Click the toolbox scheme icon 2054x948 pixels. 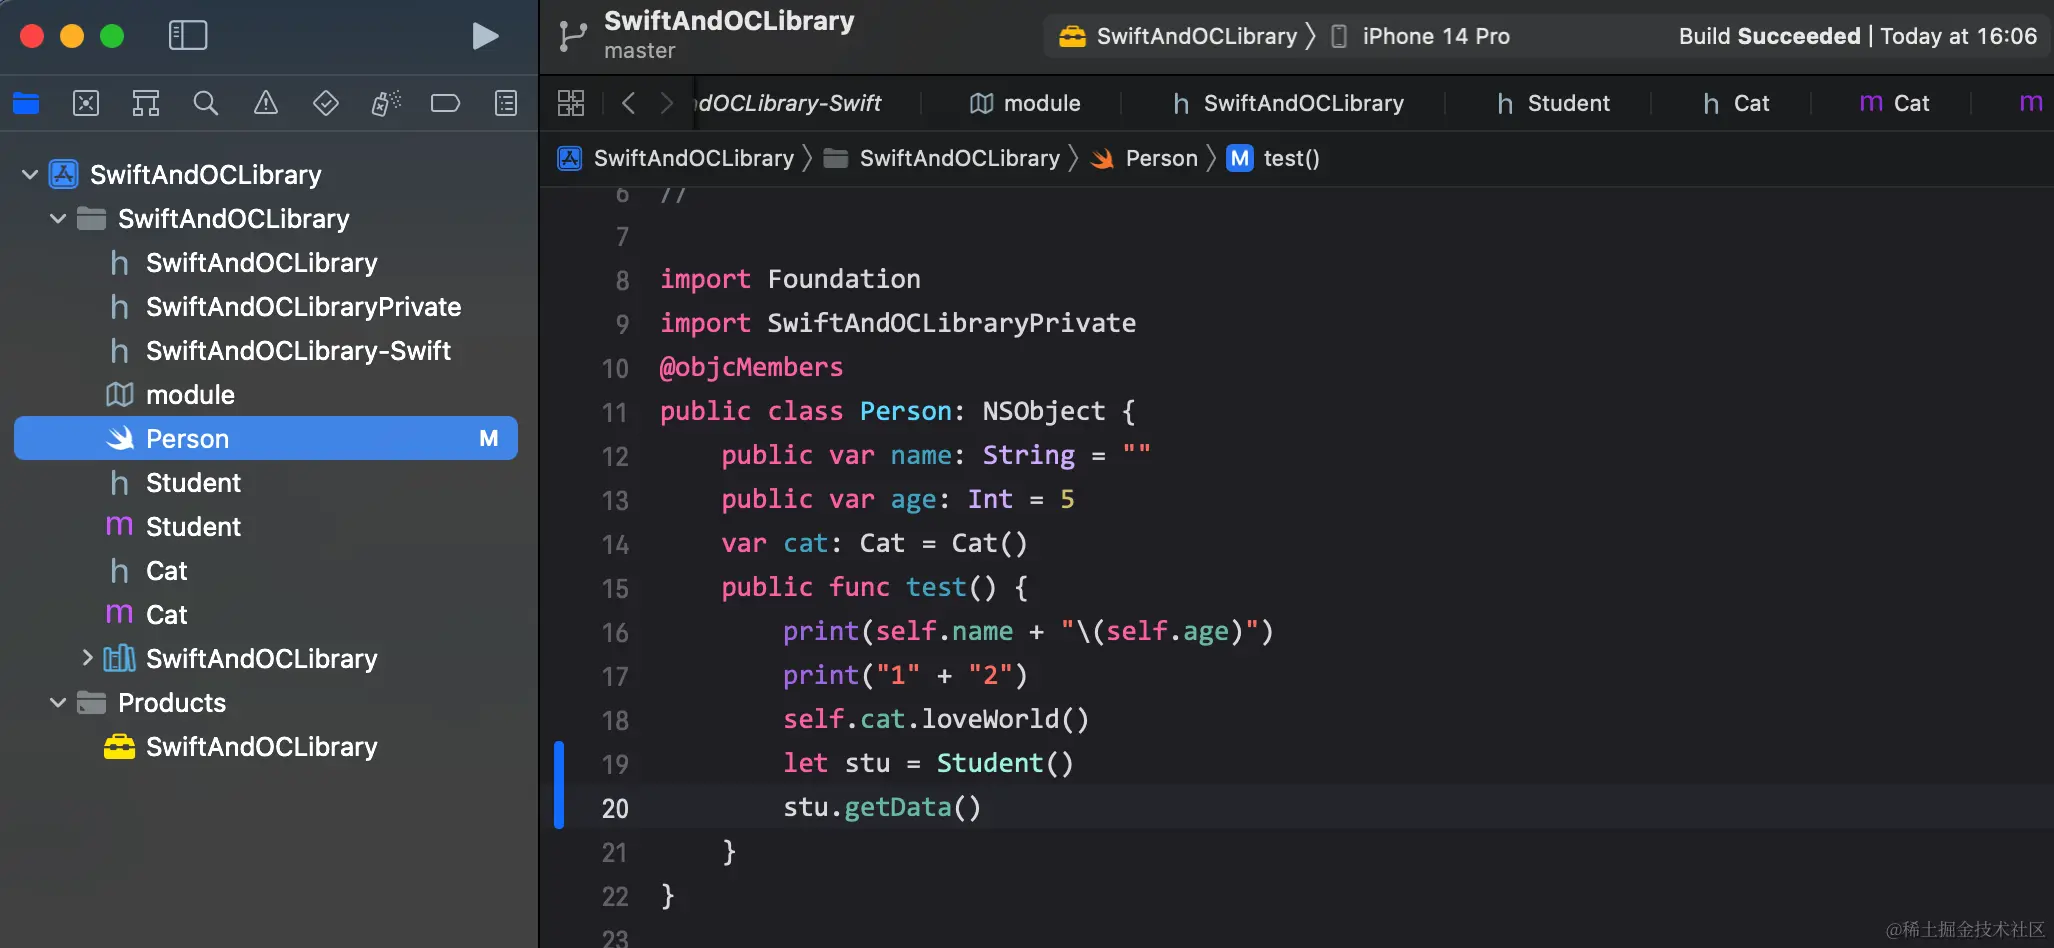1072,36
